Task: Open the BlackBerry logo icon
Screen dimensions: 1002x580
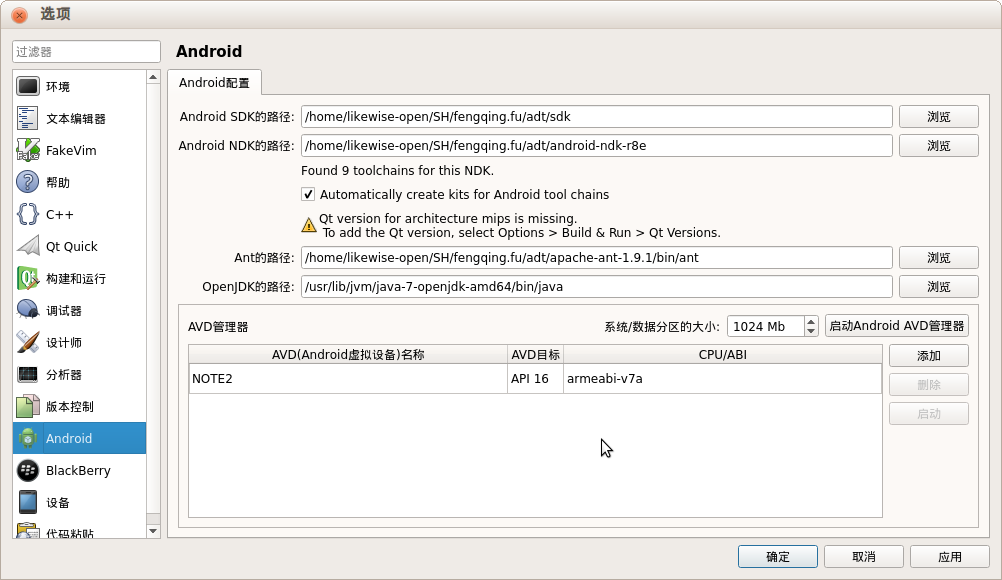Action: click(27, 470)
